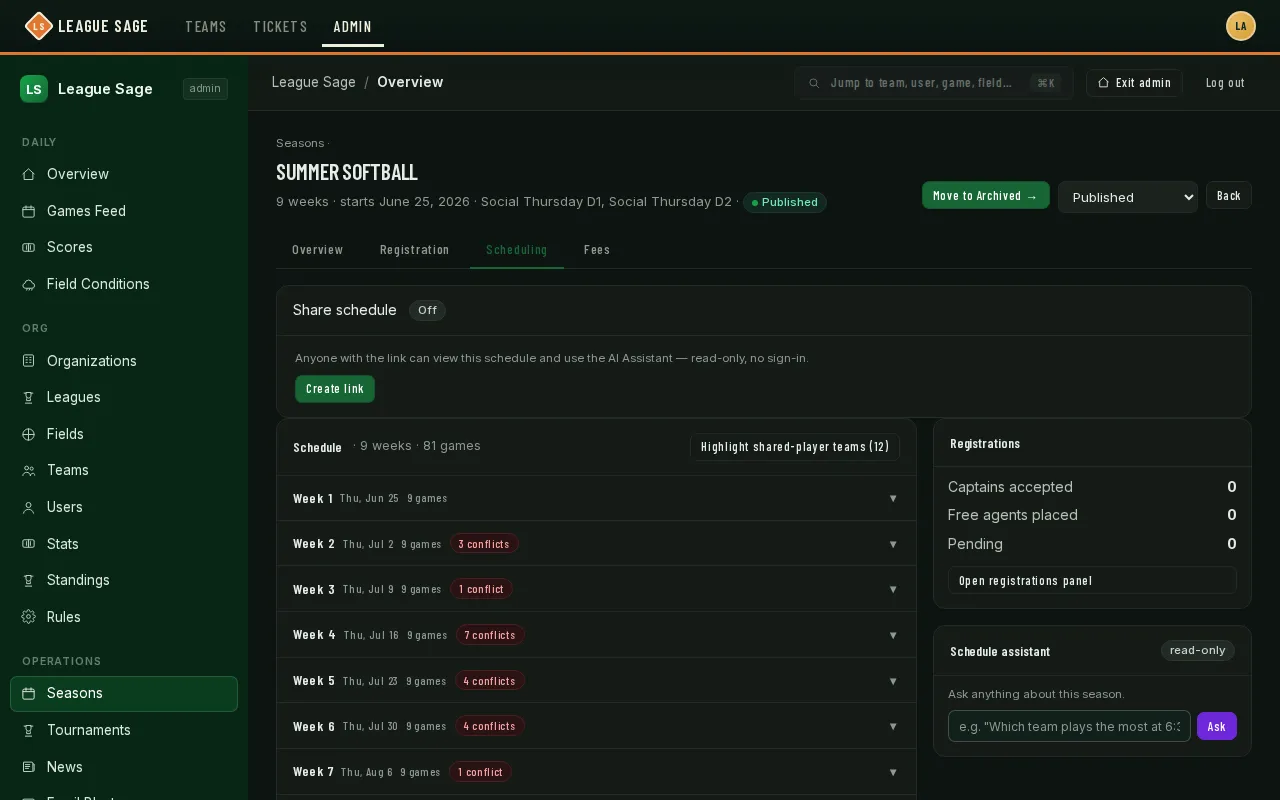Click the Exit admin button
This screenshot has height=800, width=1280.
click(1134, 83)
